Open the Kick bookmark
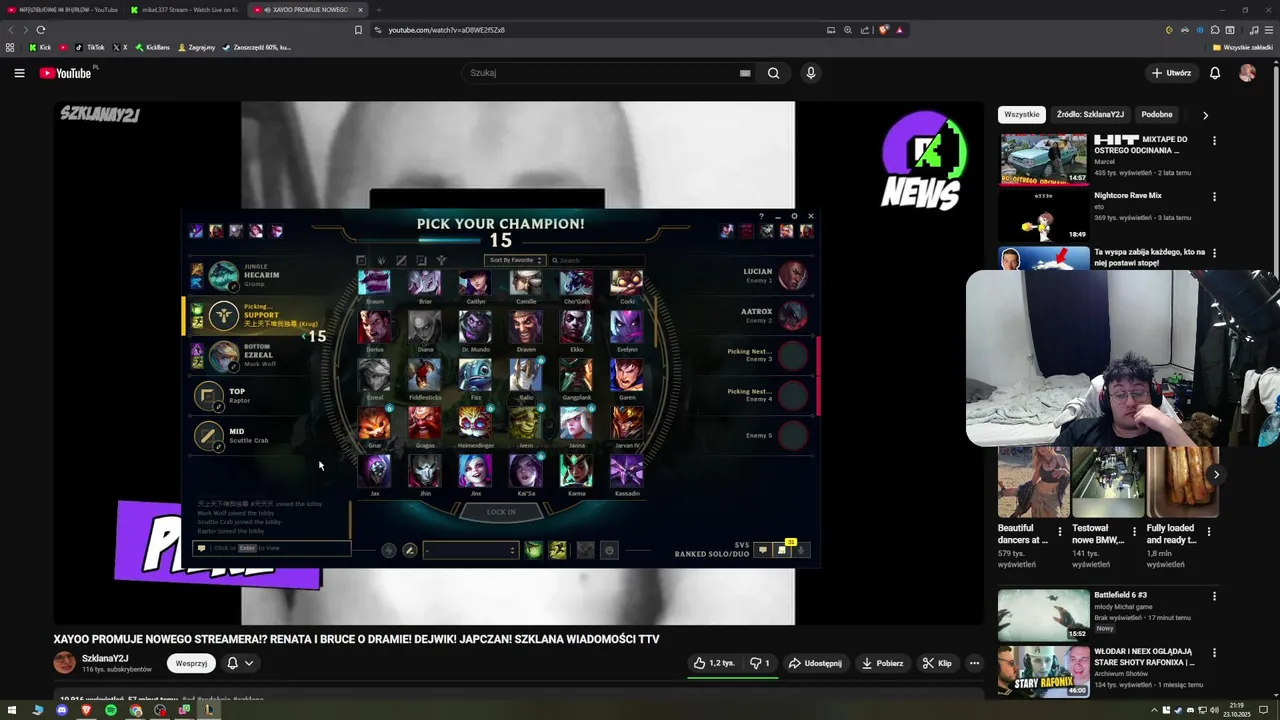1280x720 pixels. [40, 47]
